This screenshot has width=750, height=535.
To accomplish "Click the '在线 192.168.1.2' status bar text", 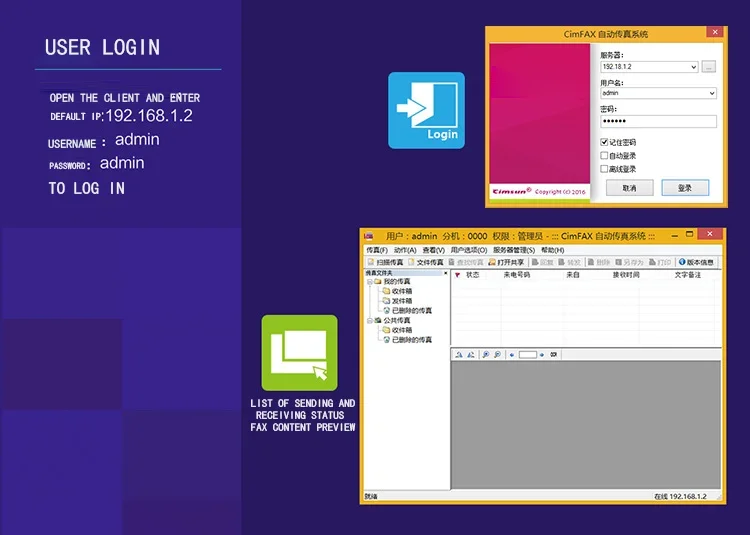I will [x=680, y=496].
